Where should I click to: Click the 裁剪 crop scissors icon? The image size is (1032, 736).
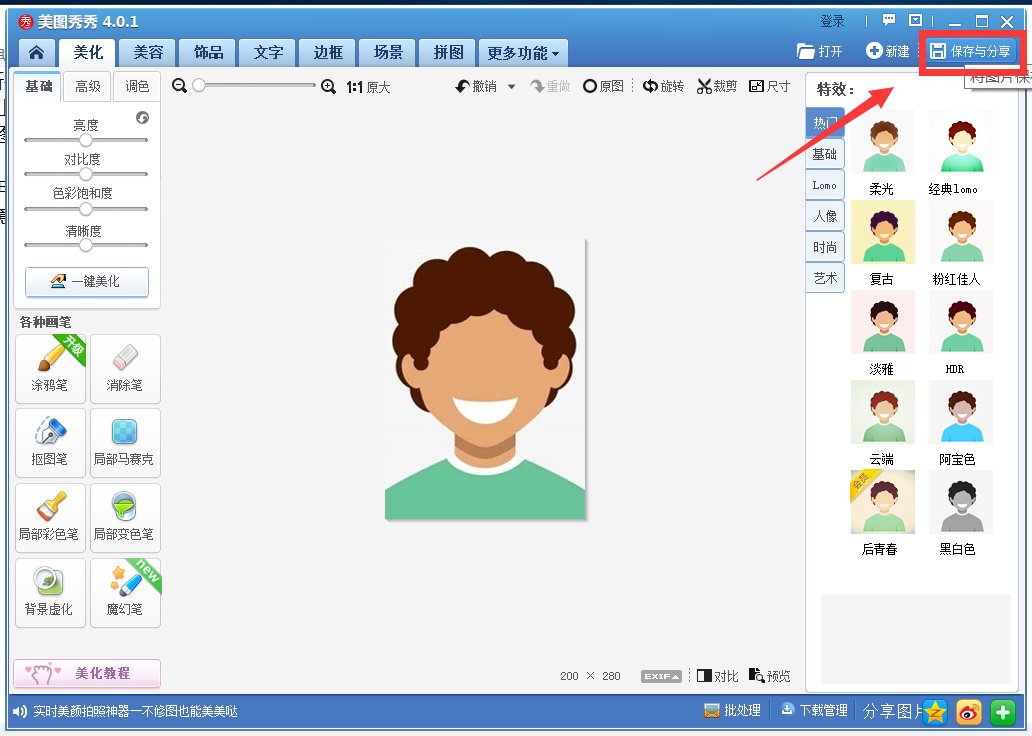tap(704, 86)
